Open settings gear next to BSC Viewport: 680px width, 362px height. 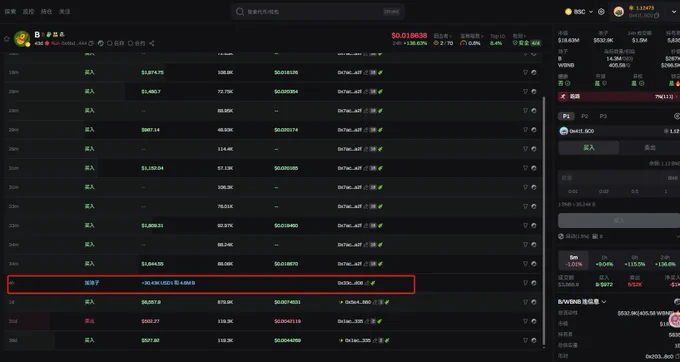click(601, 12)
